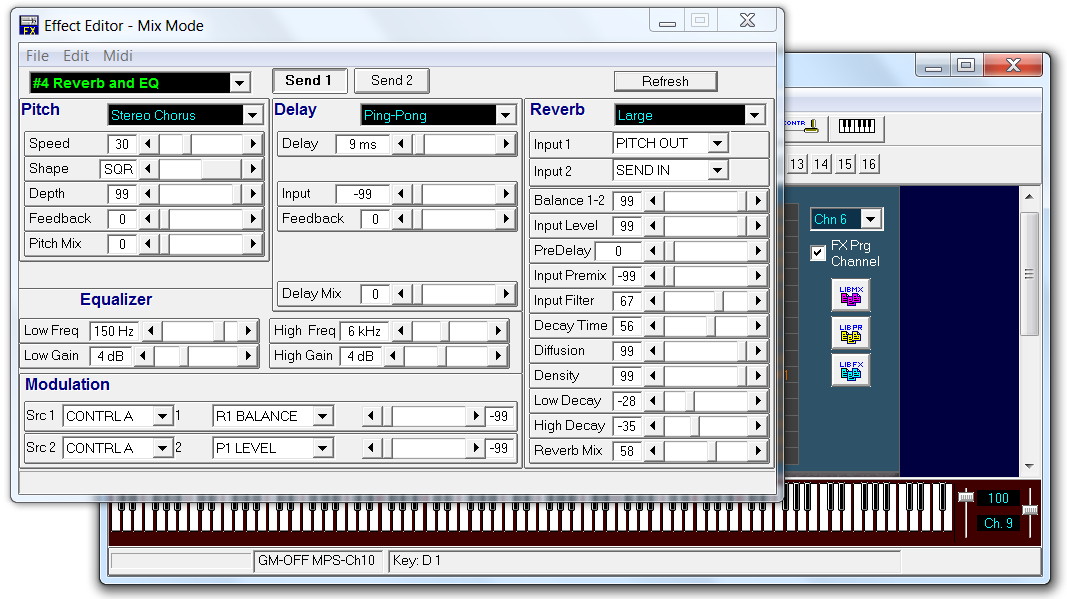The image size is (1067, 599).
Task: Open the Midi menu
Action: [x=118, y=56]
